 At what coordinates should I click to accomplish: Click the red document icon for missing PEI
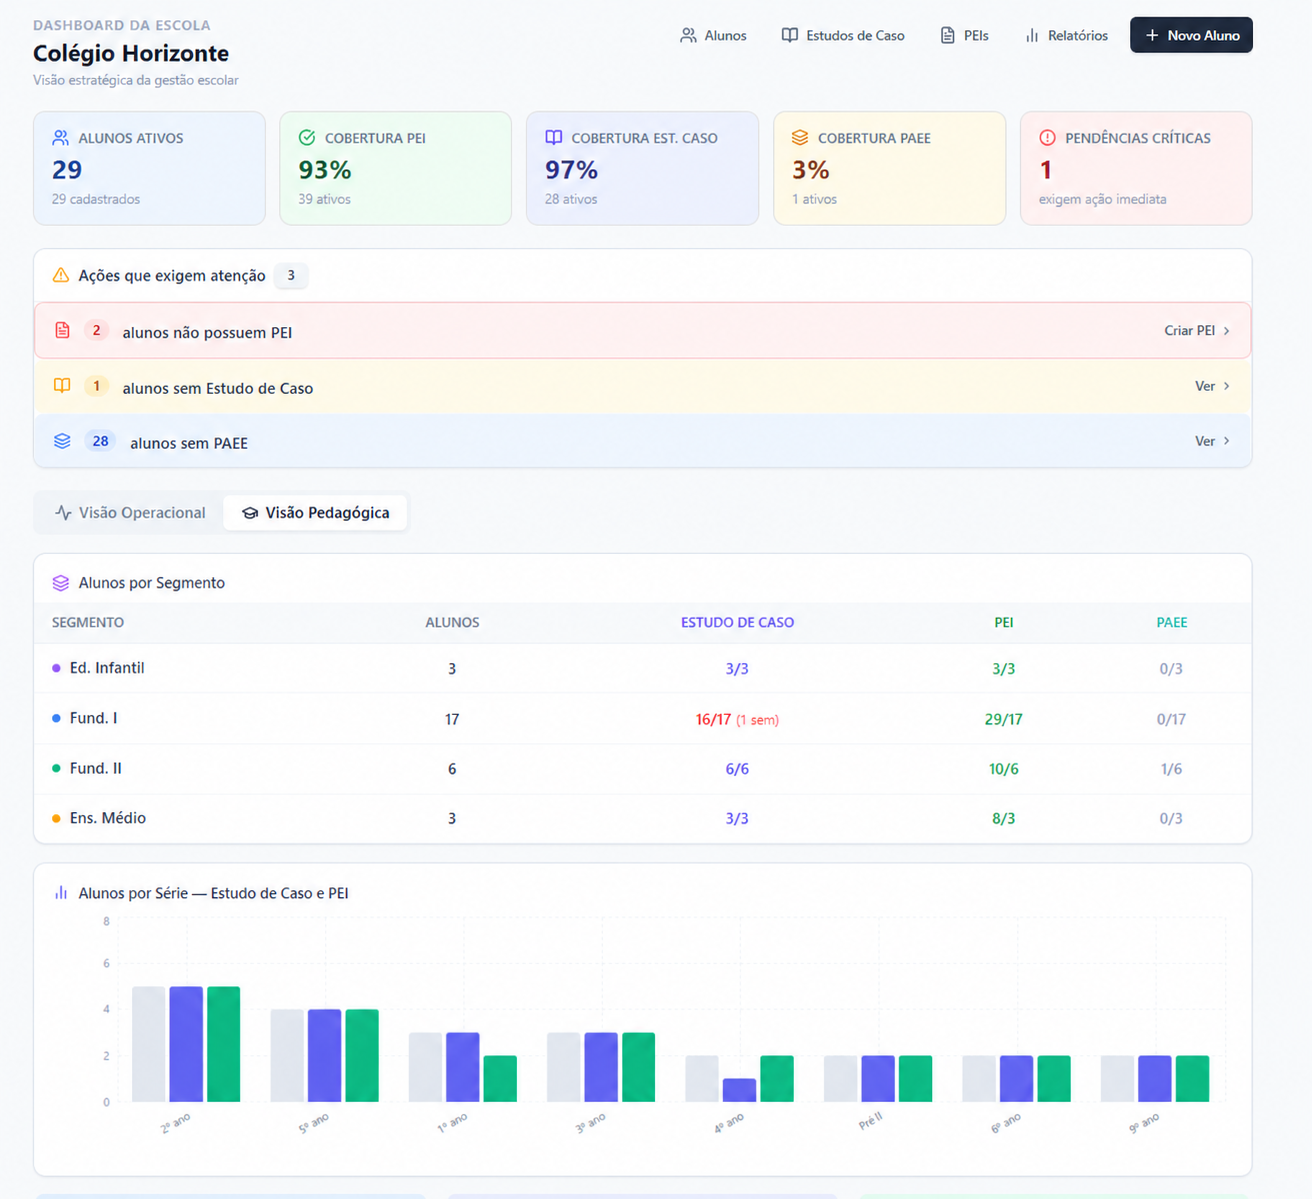point(62,330)
